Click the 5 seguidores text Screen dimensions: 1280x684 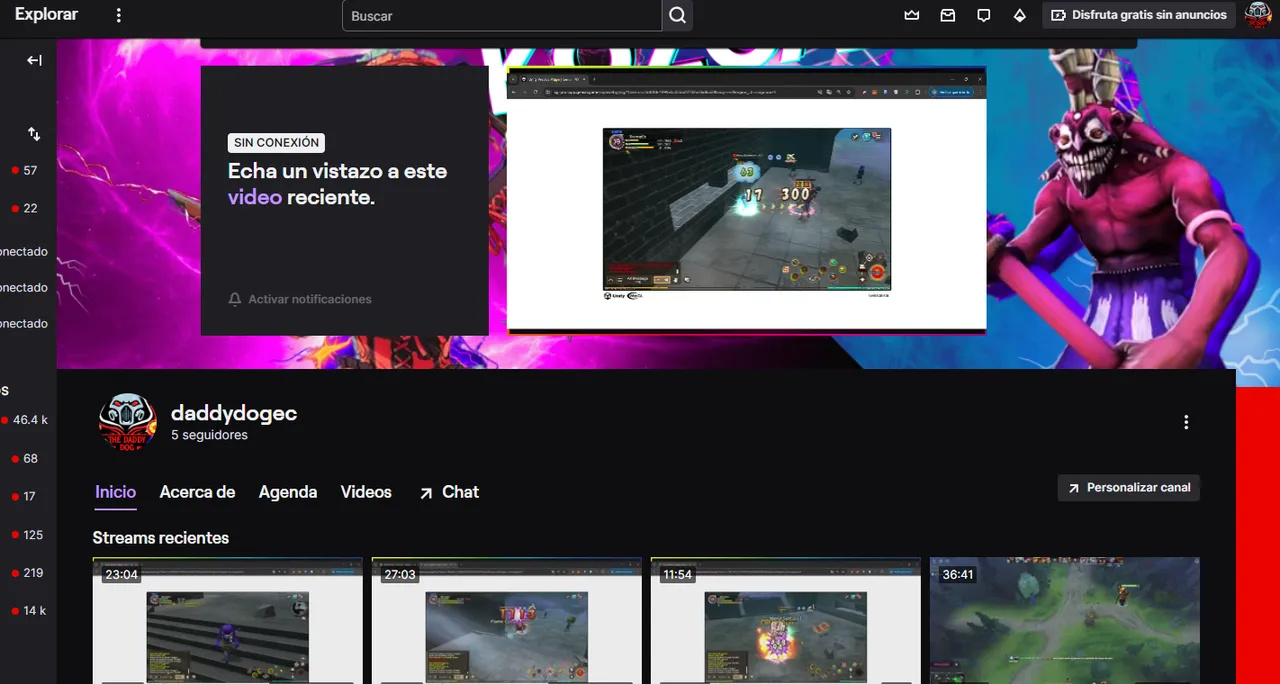(x=209, y=435)
